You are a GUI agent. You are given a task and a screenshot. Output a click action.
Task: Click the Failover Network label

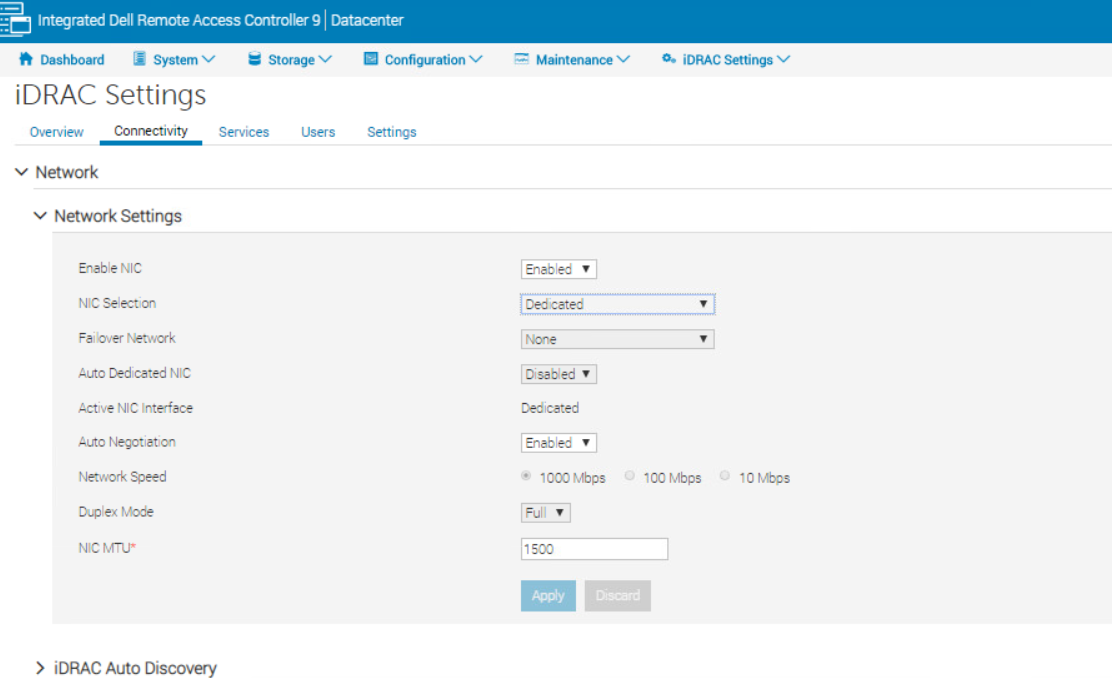(x=127, y=338)
